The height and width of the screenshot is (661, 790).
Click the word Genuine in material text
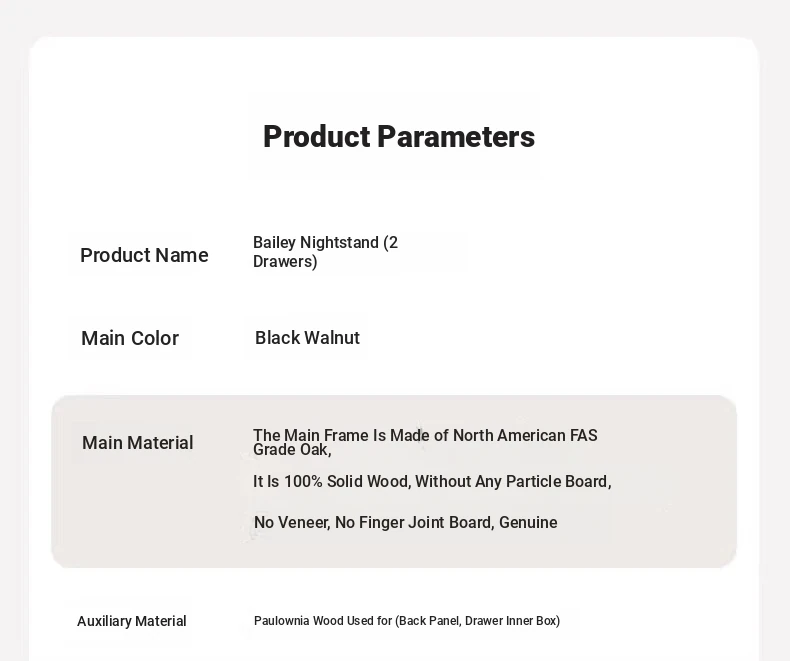click(x=528, y=522)
